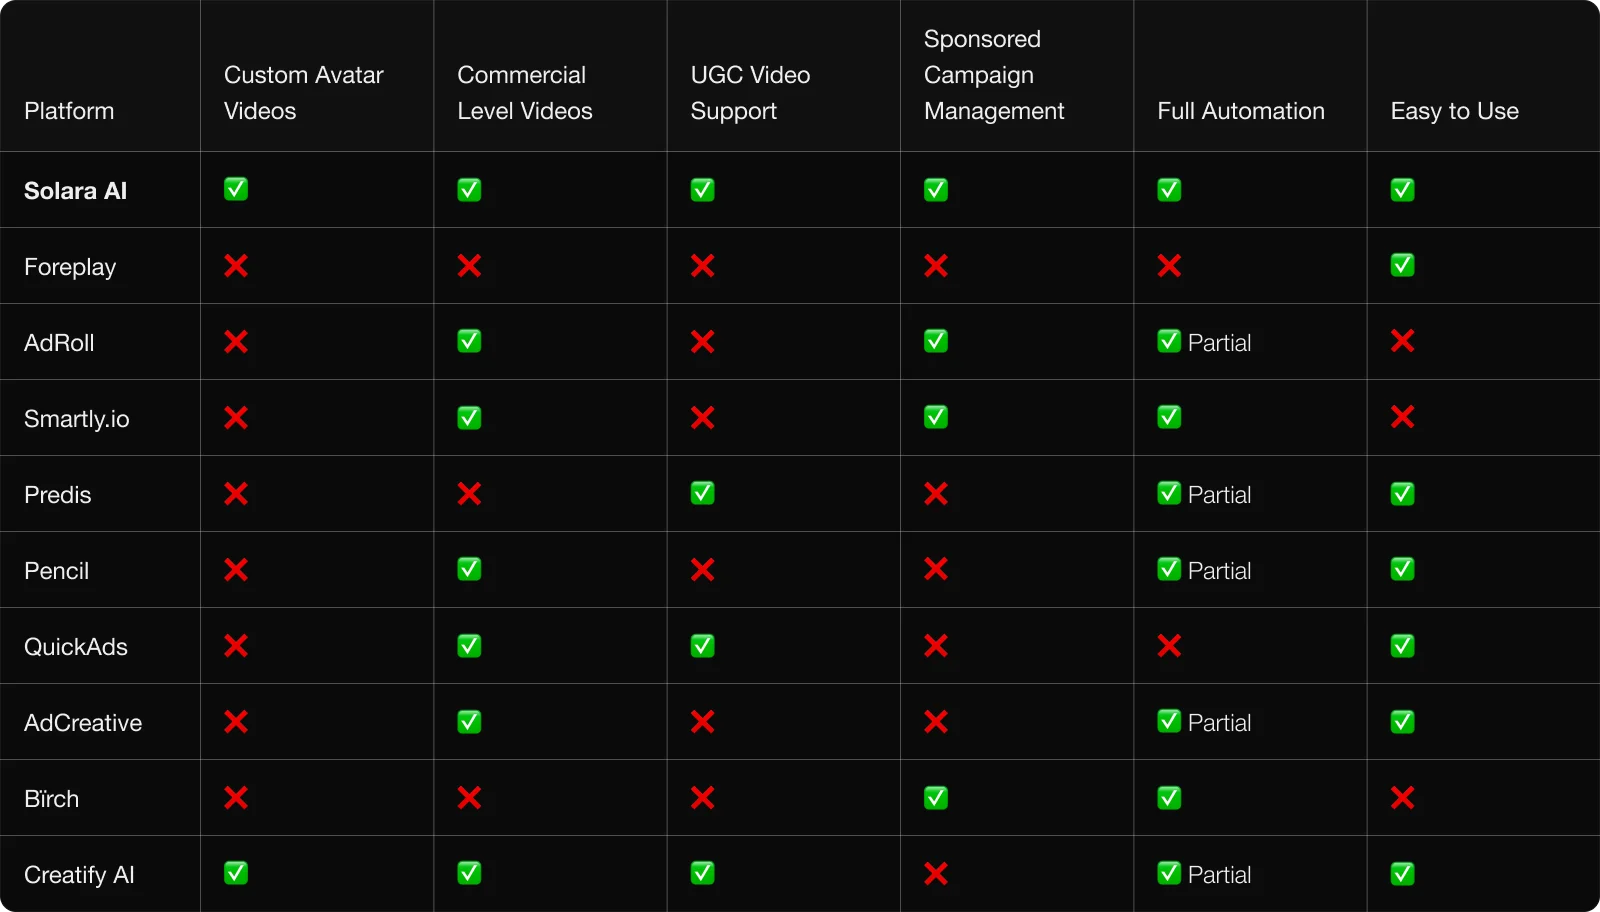Click Foreplay's Easy to Use checkmark
Screen dimensions: 1600x912
pos(1402,265)
